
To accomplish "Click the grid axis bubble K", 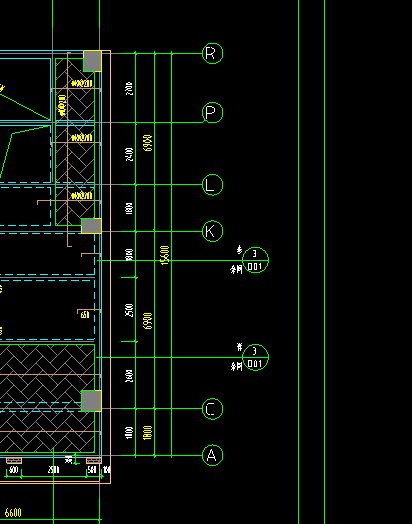I will click(x=213, y=231).
